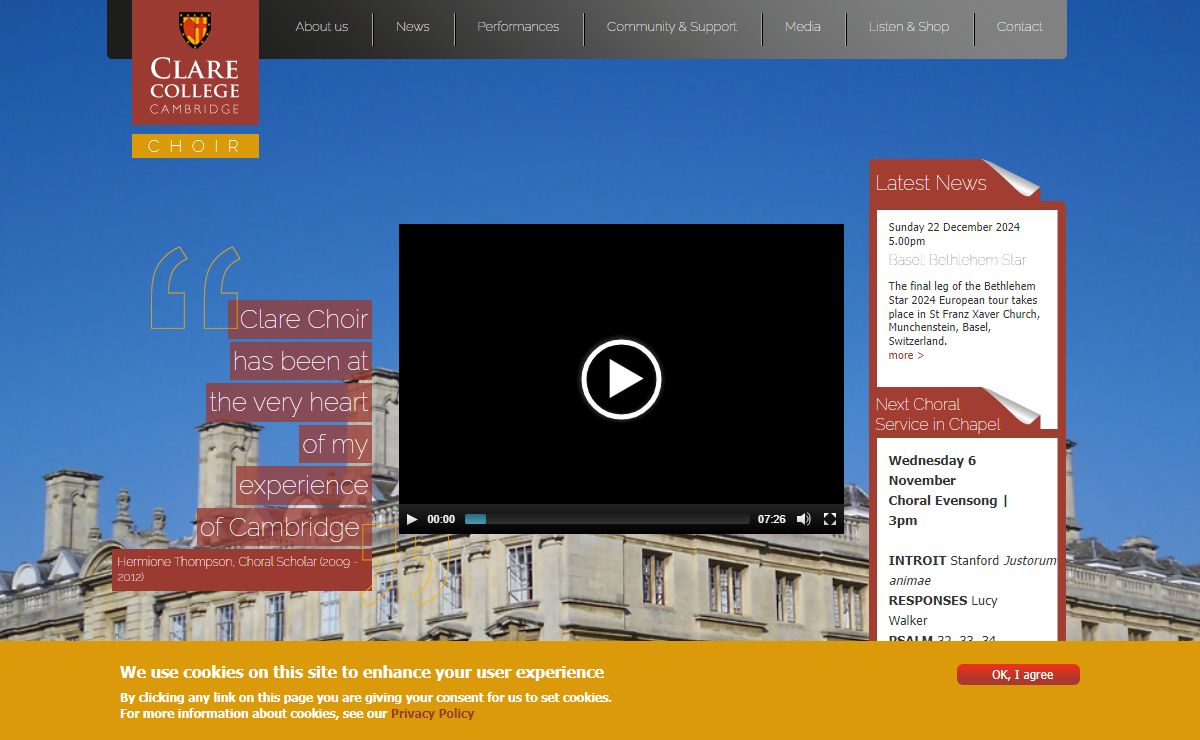Click the cookie notice headline text
This screenshot has width=1200, height=740.
[362, 672]
